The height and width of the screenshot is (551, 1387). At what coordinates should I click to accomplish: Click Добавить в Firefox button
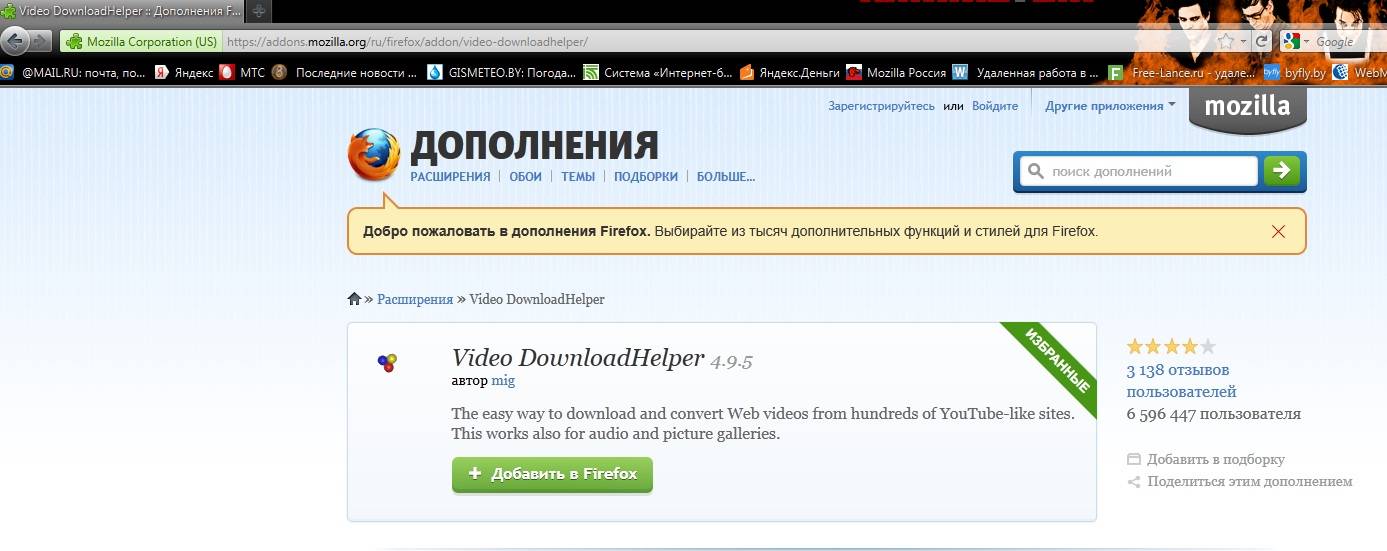click(x=552, y=475)
